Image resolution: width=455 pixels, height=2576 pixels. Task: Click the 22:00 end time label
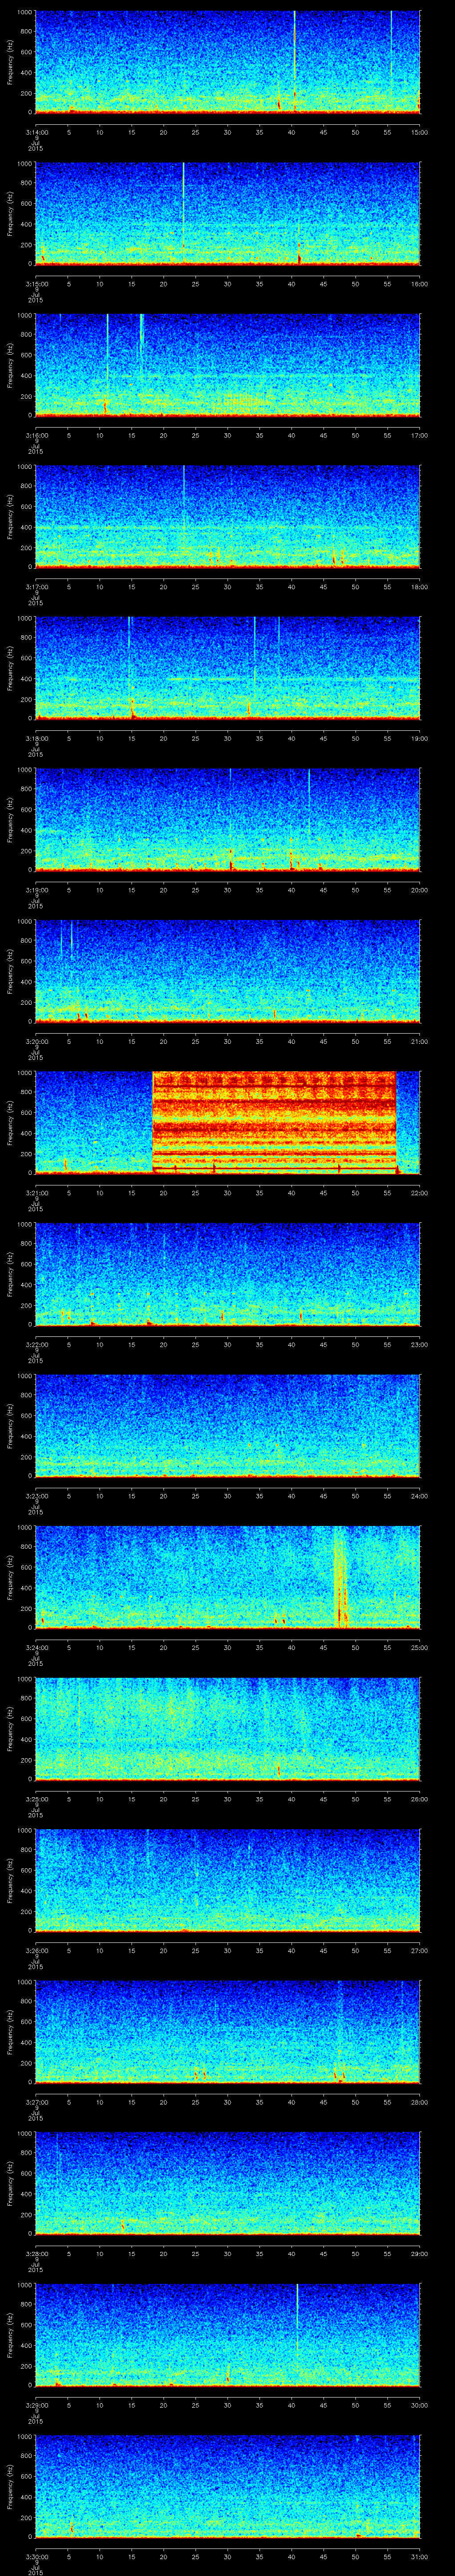(419, 1193)
